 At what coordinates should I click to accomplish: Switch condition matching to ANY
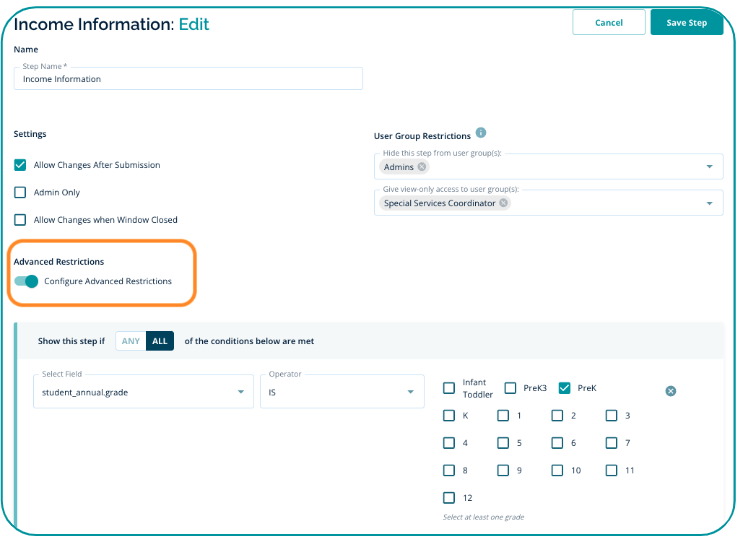(131, 341)
